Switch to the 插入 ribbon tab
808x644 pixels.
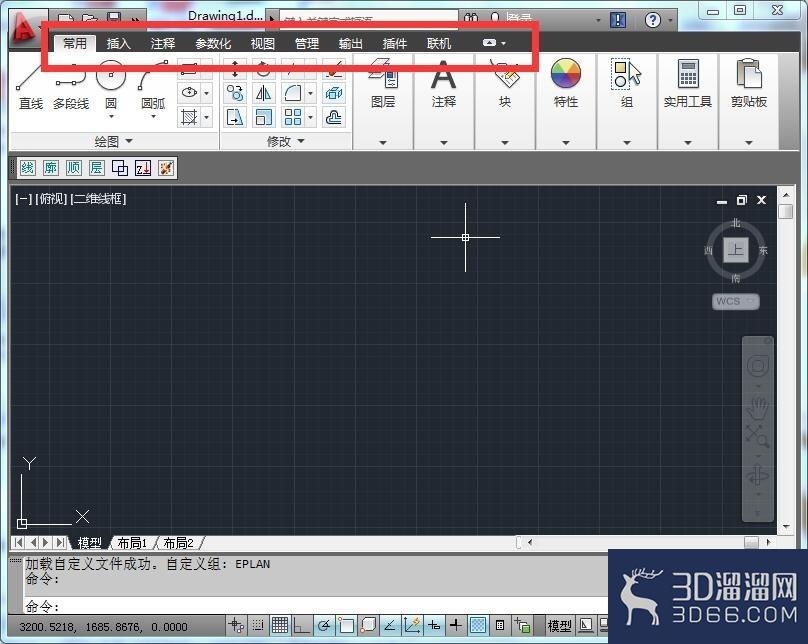coord(119,44)
